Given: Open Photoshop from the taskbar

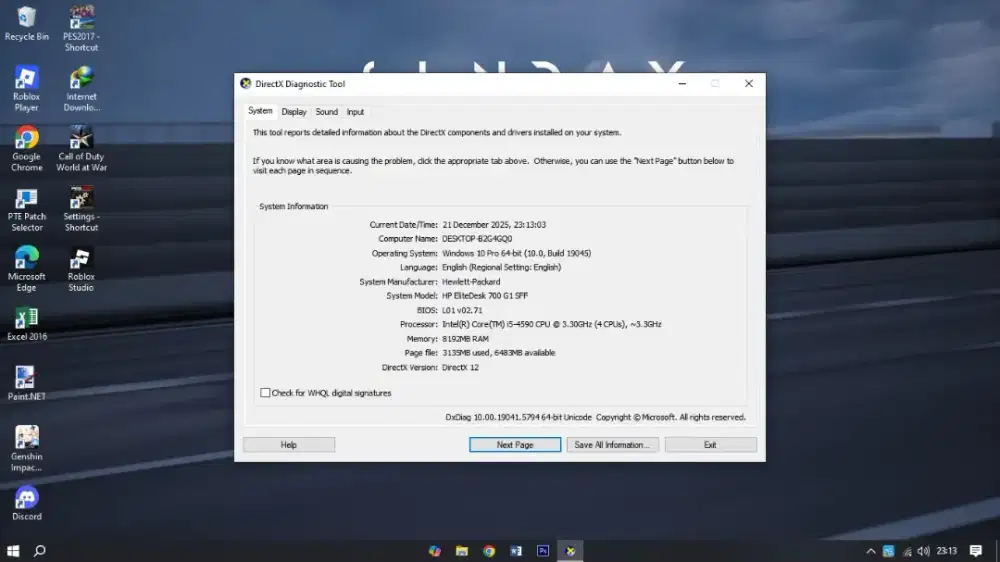Looking at the screenshot, I should coord(543,551).
